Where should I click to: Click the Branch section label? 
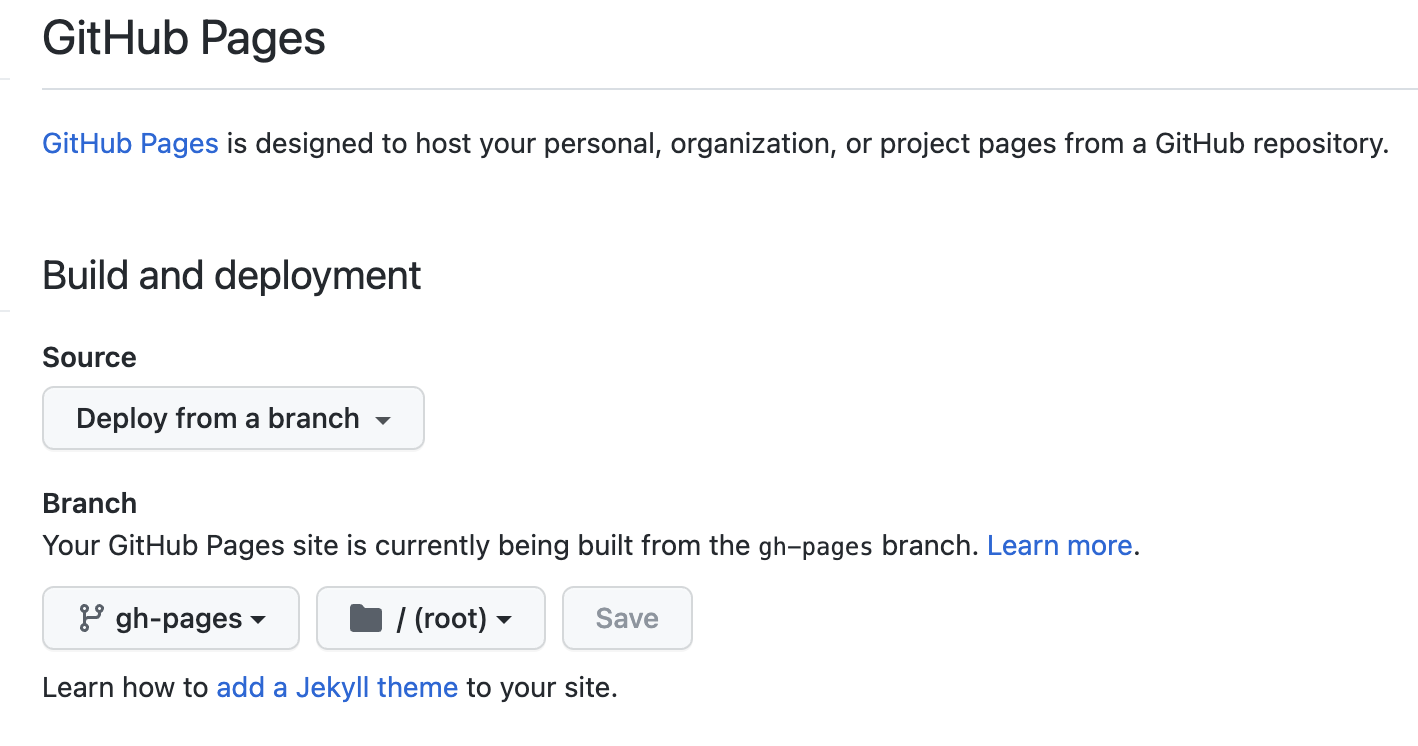click(x=89, y=503)
